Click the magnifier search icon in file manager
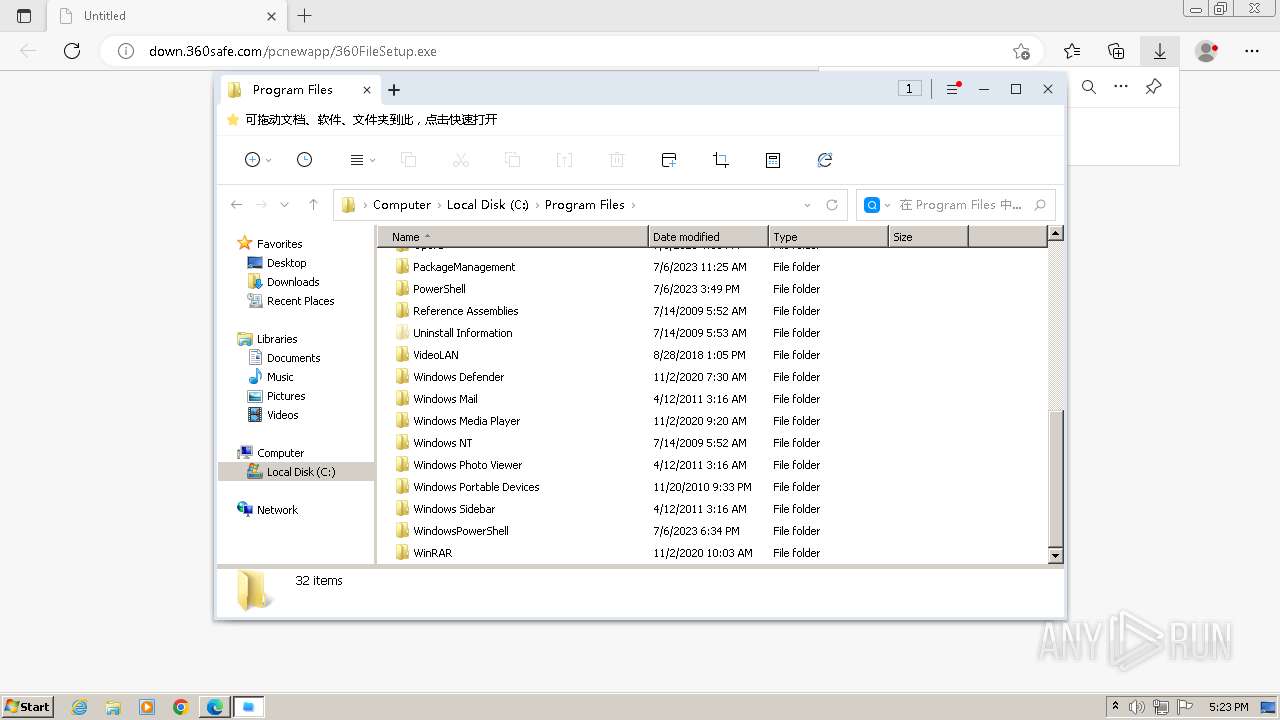The height and width of the screenshot is (720, 1280). pyautogui.click(x=1040, y=205)
